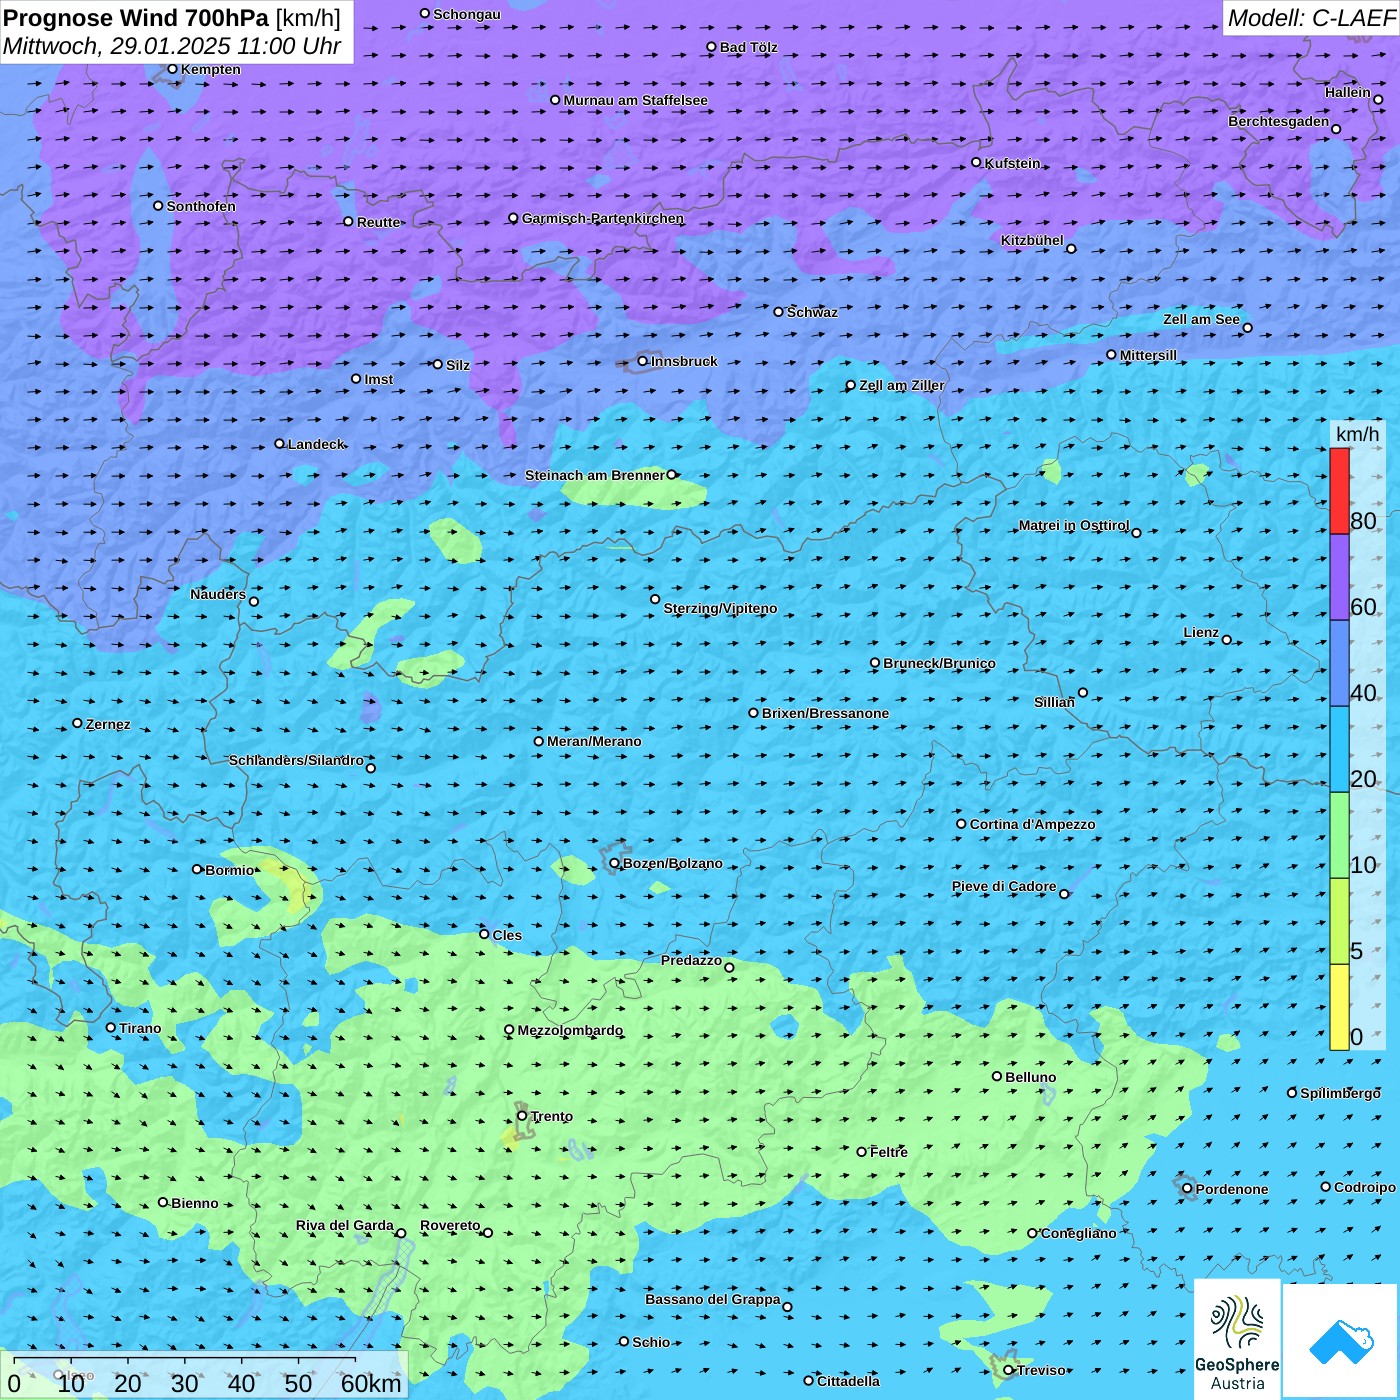Click the Schio city marker

click(624, 1342)
